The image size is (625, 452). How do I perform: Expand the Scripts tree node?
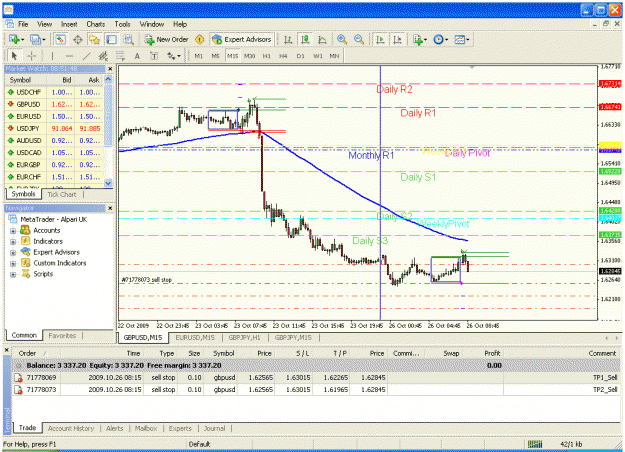[13, 274]
